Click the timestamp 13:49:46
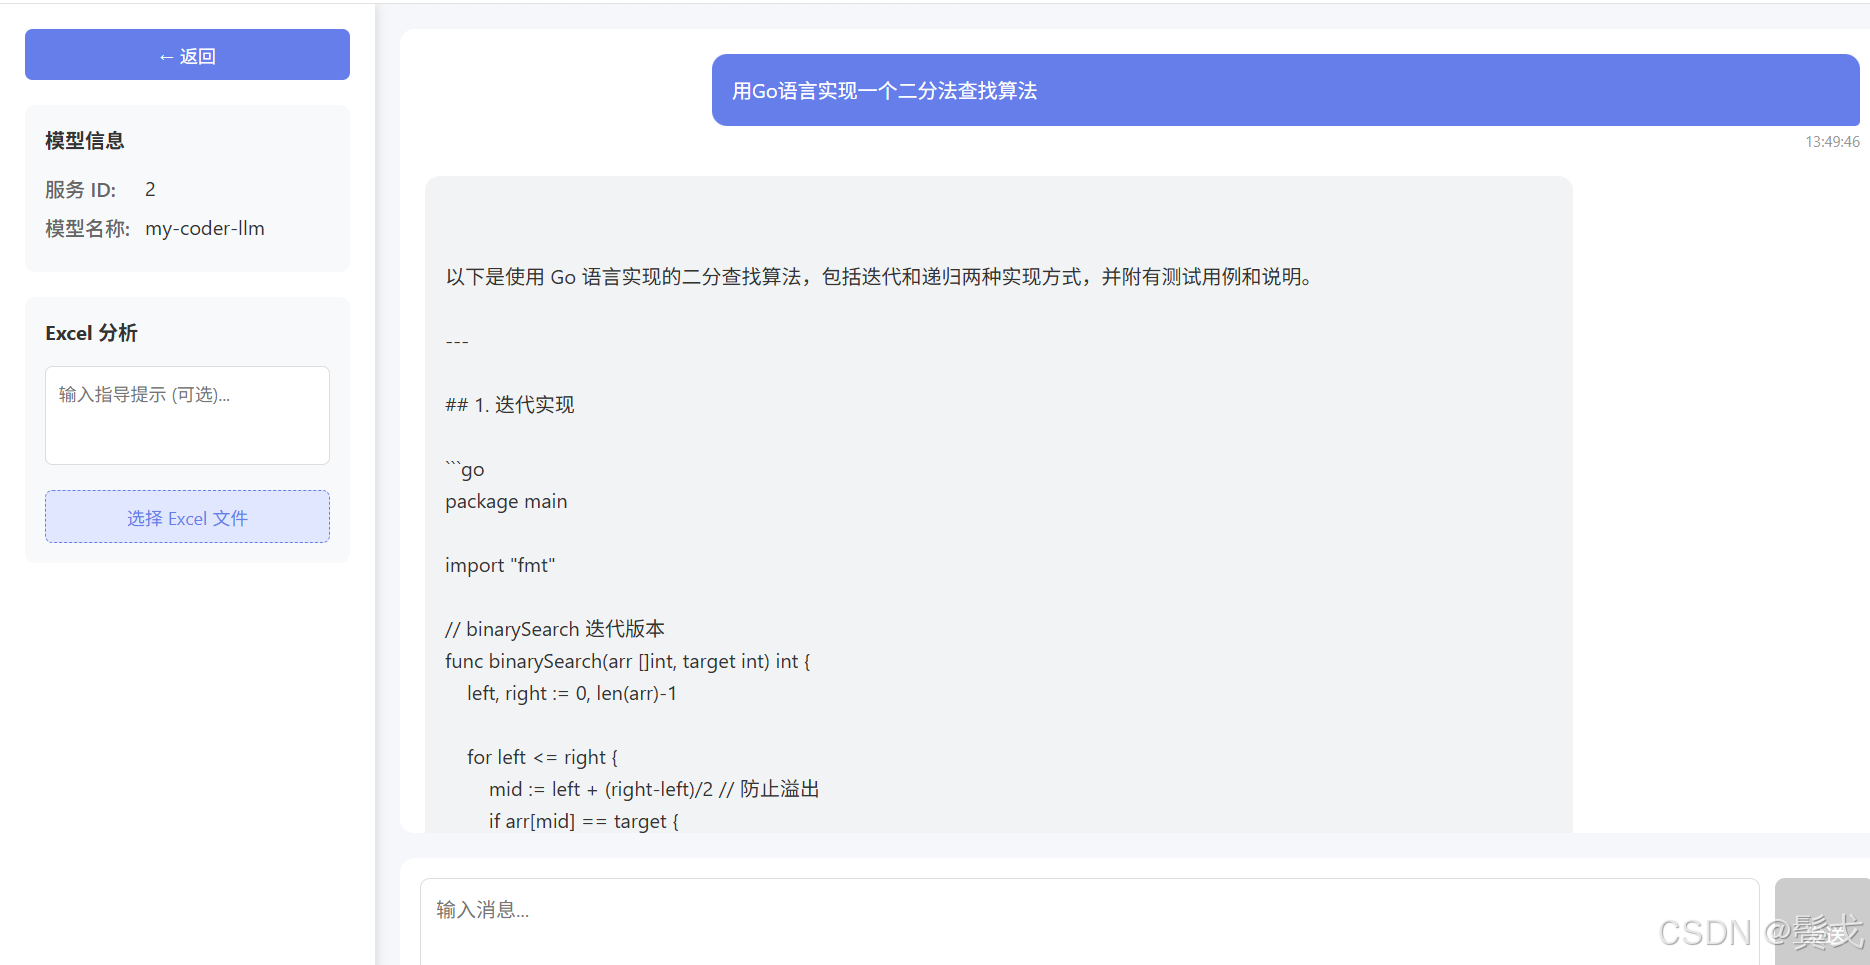Screen dimensions: 1870x965 (x=1832, y=142)
